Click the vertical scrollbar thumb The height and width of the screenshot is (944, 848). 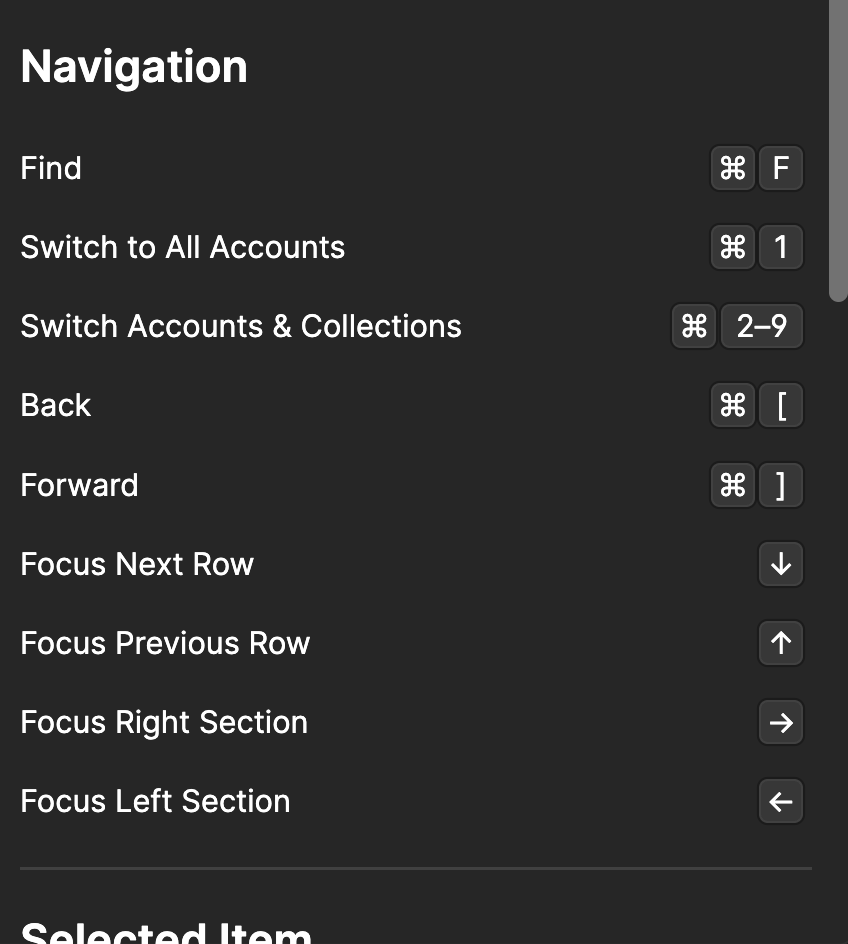coord(838,150)
